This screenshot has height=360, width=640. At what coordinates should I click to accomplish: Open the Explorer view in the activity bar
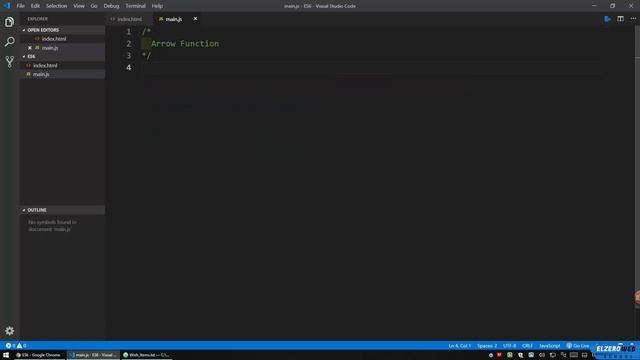pos(9,22)
